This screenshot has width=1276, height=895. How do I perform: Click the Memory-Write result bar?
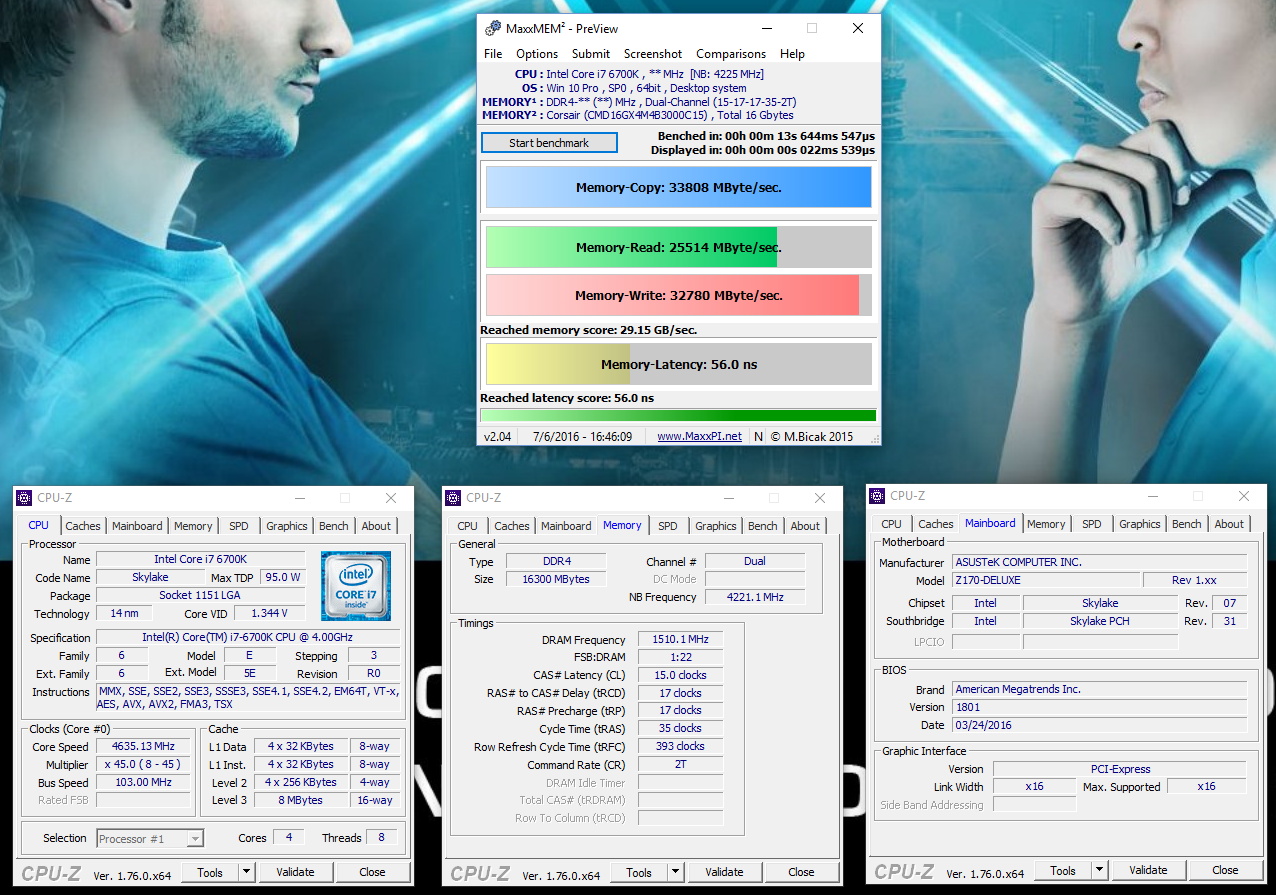678,295
